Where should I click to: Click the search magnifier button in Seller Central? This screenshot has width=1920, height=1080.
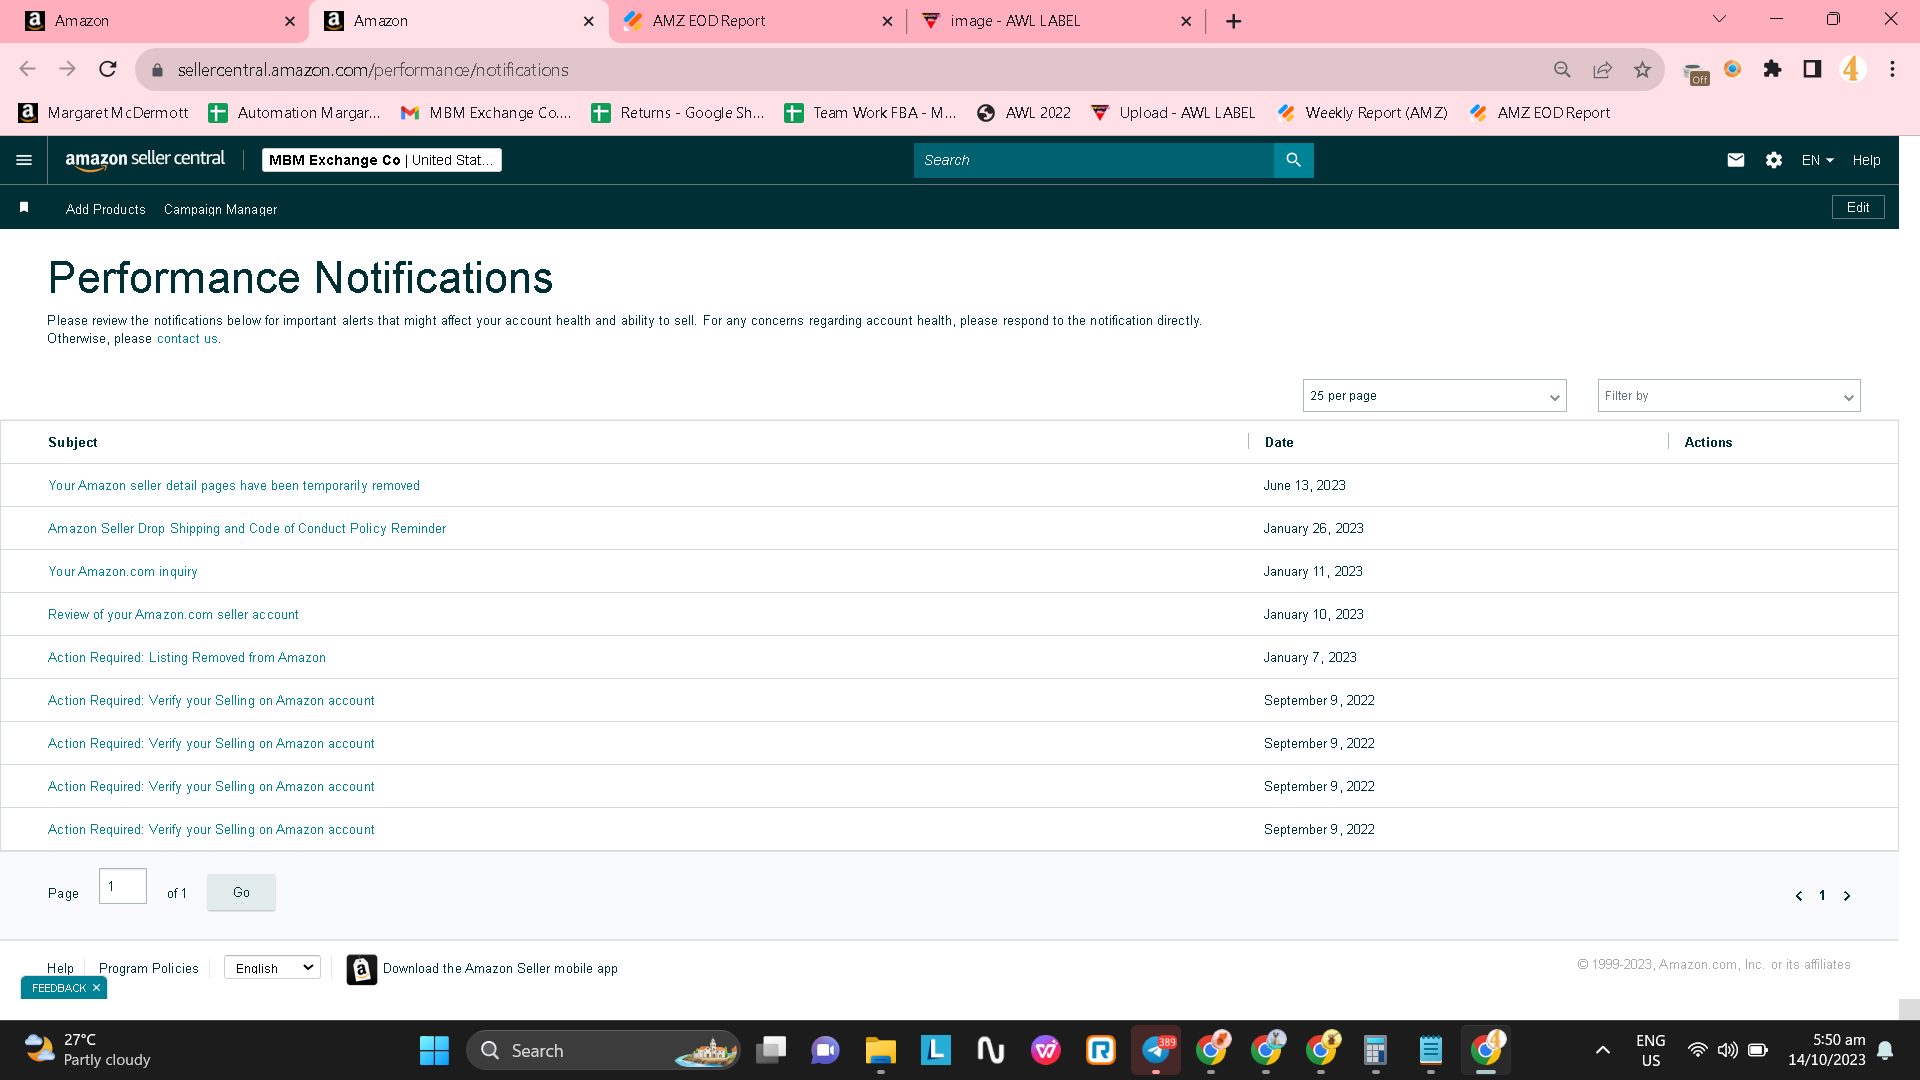pos(1293,160)
